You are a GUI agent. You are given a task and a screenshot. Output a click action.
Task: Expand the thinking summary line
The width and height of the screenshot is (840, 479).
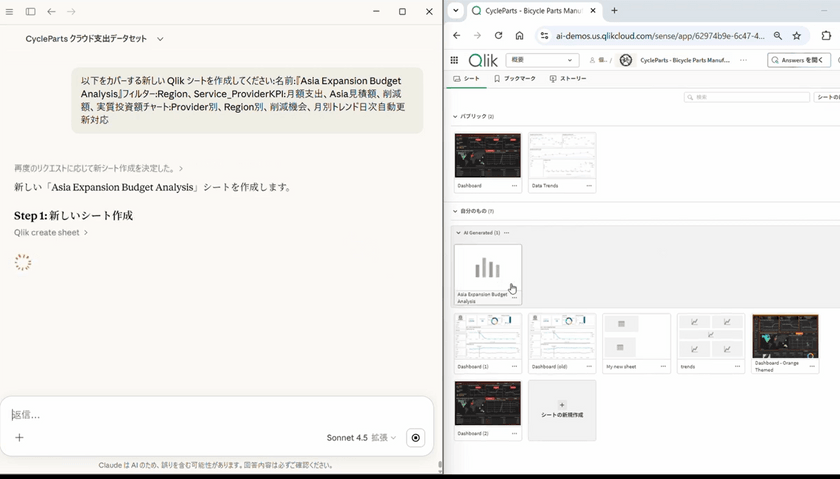pyautogui.click(x=99, y=168)
